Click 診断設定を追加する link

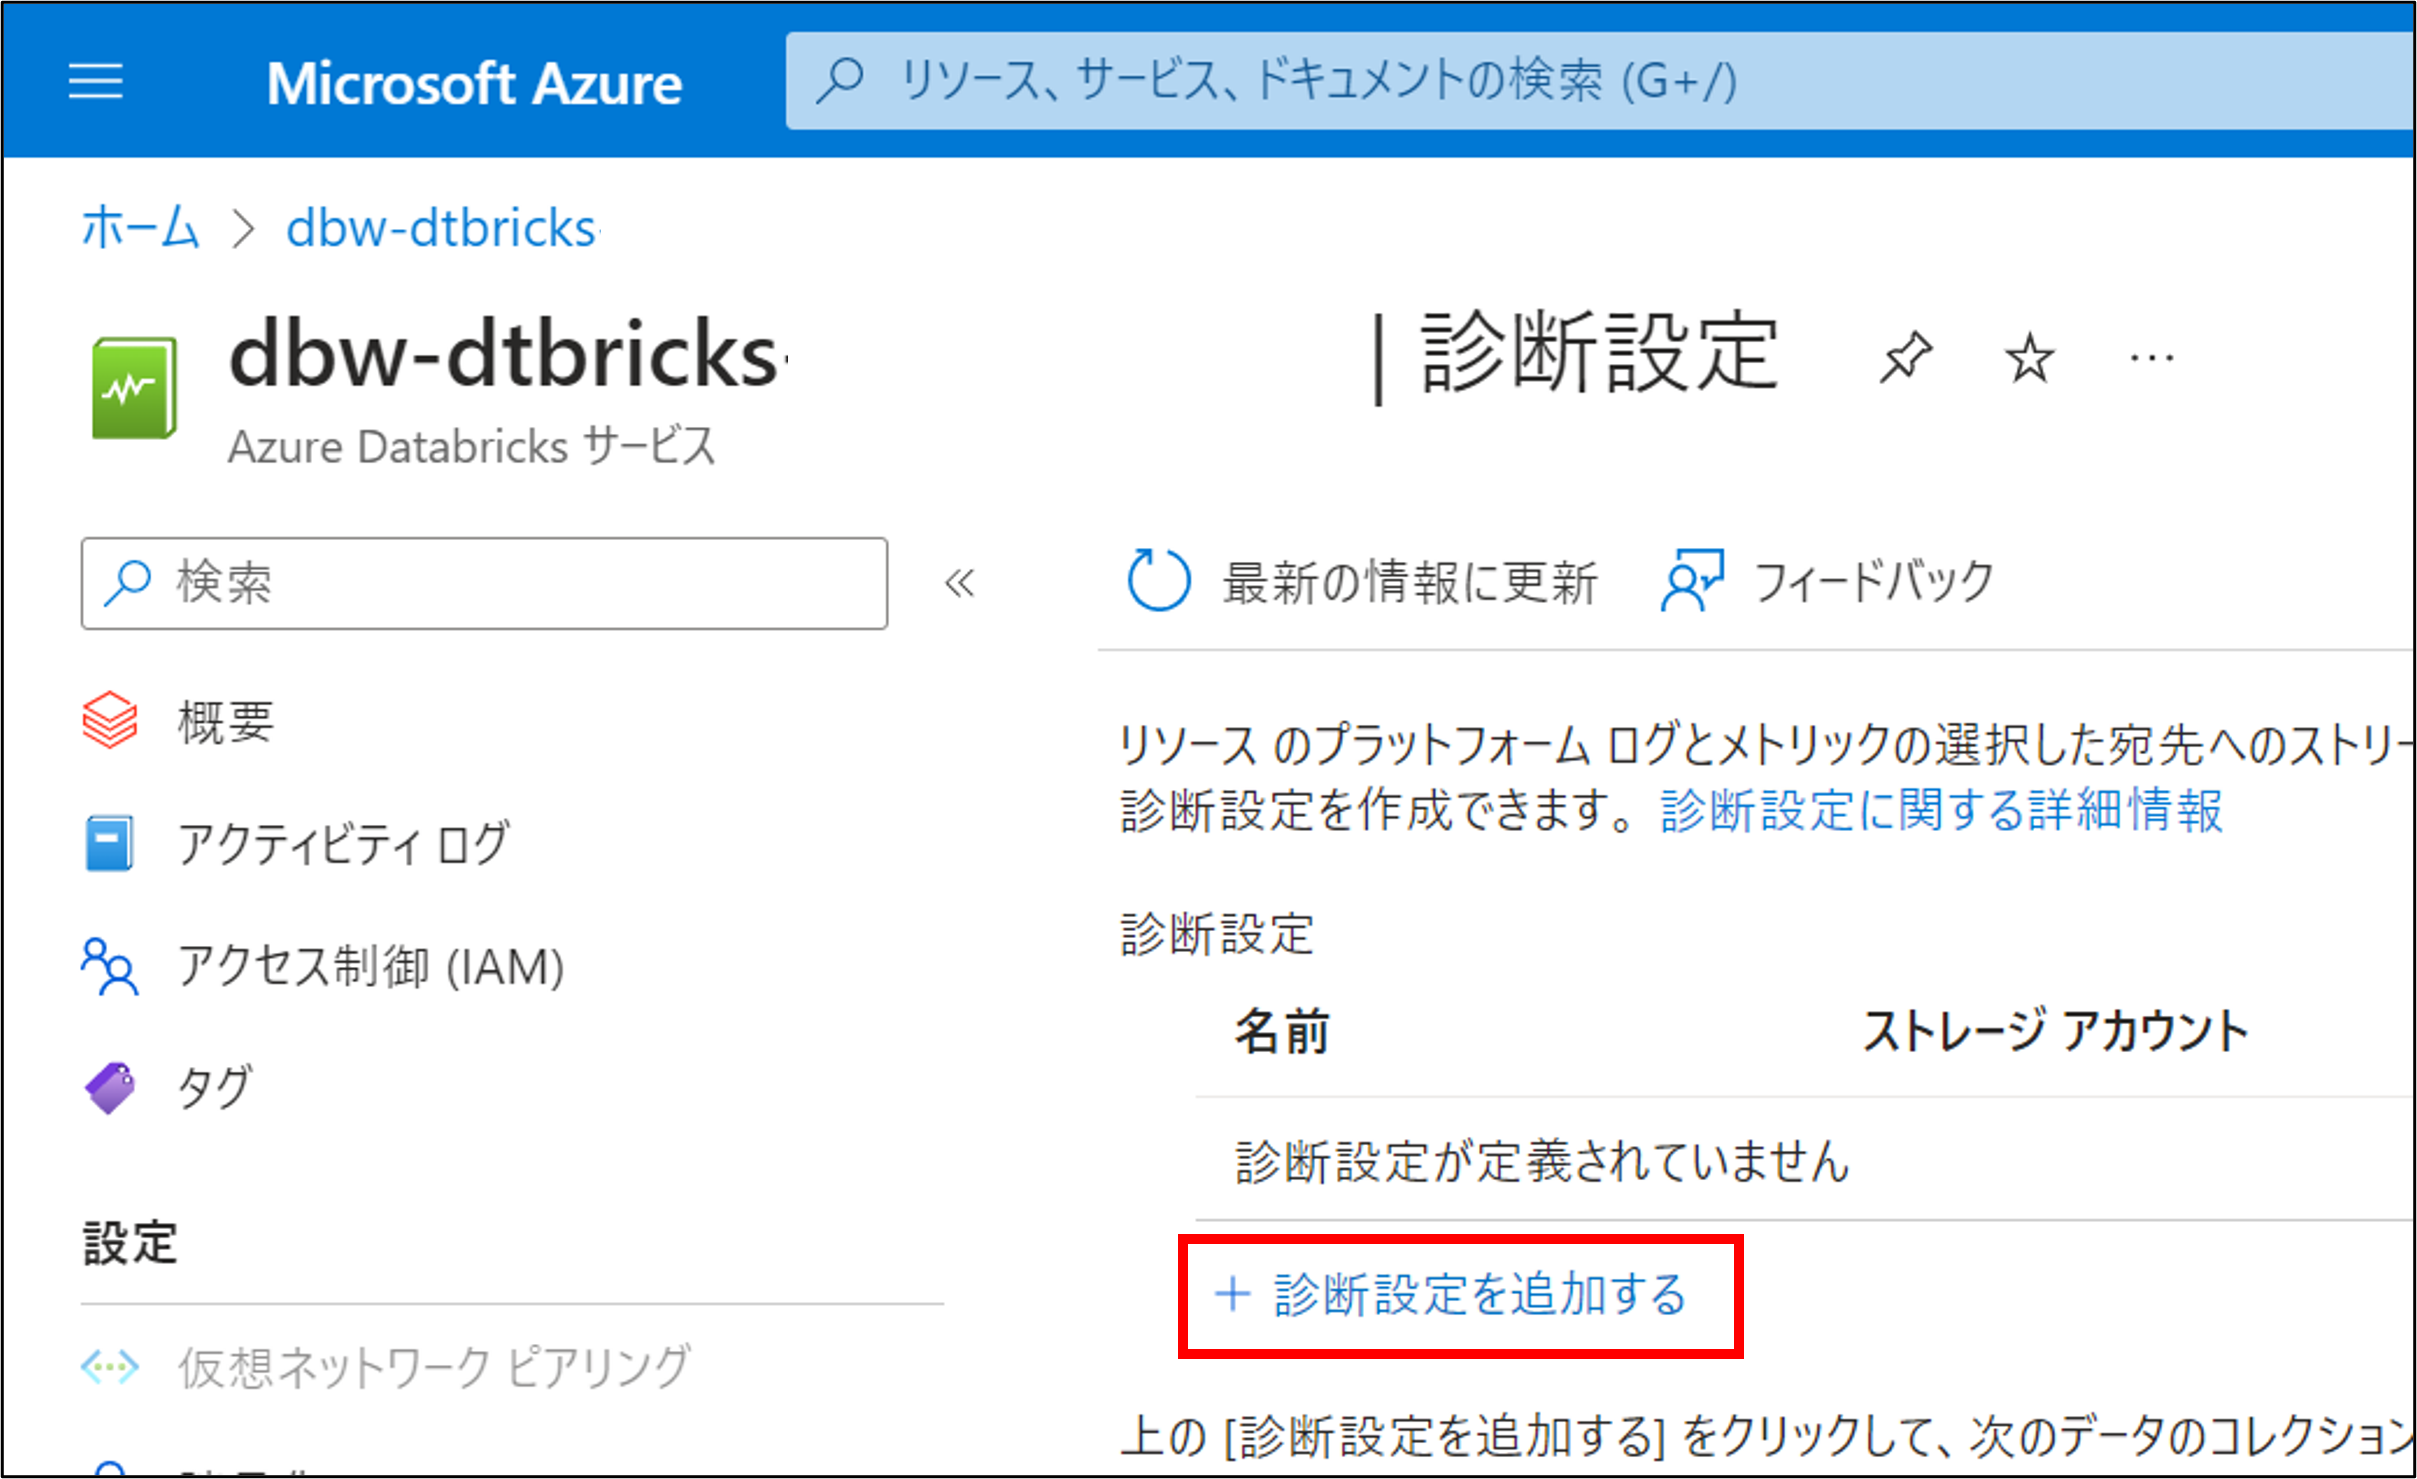pos(1478,1294)
